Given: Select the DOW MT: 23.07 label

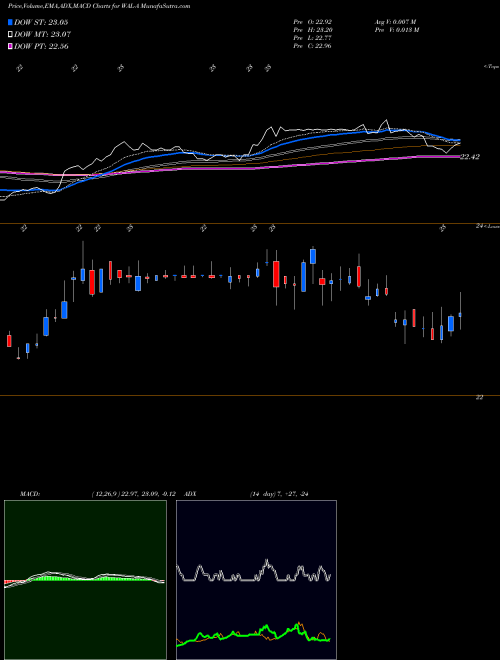Looking at the screenshot, I should [x=43, y=35].
